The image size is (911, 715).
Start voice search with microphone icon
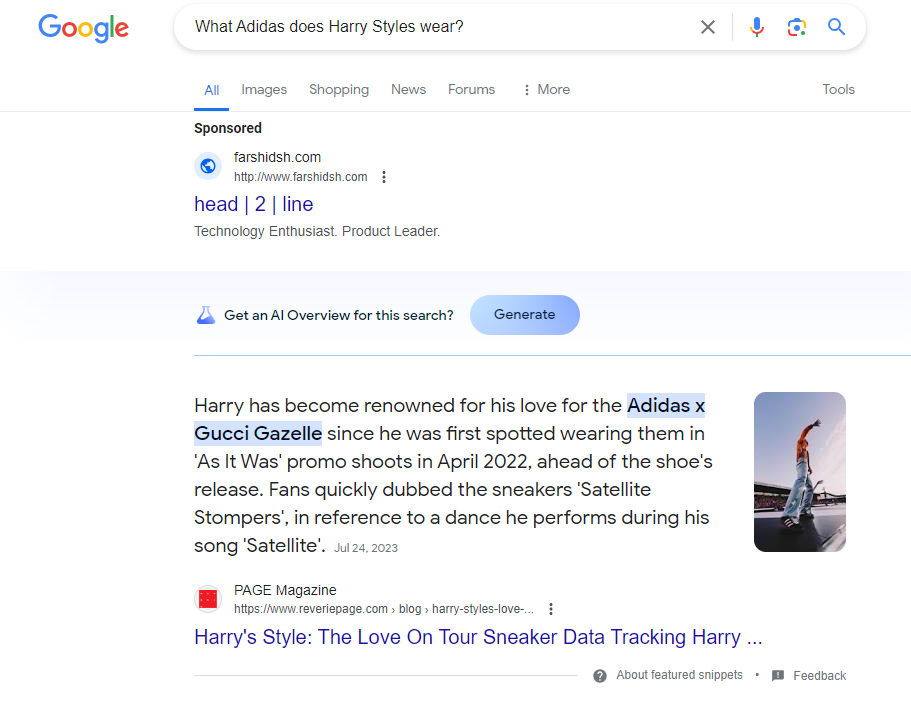click(x=757, y=27)
